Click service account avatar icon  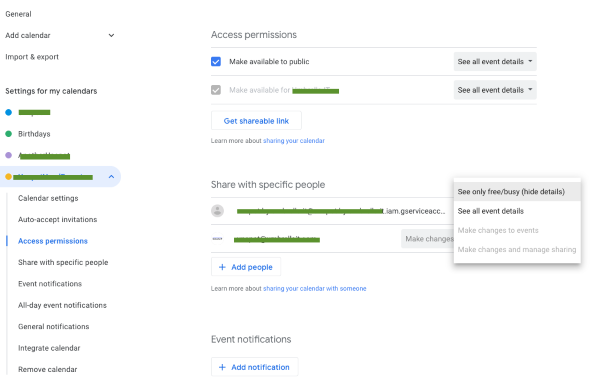(x=217, y=211)
